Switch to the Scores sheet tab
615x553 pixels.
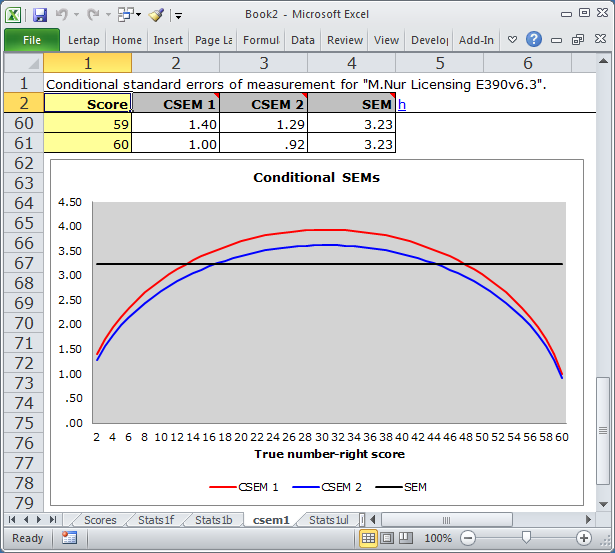click(100, 520)
